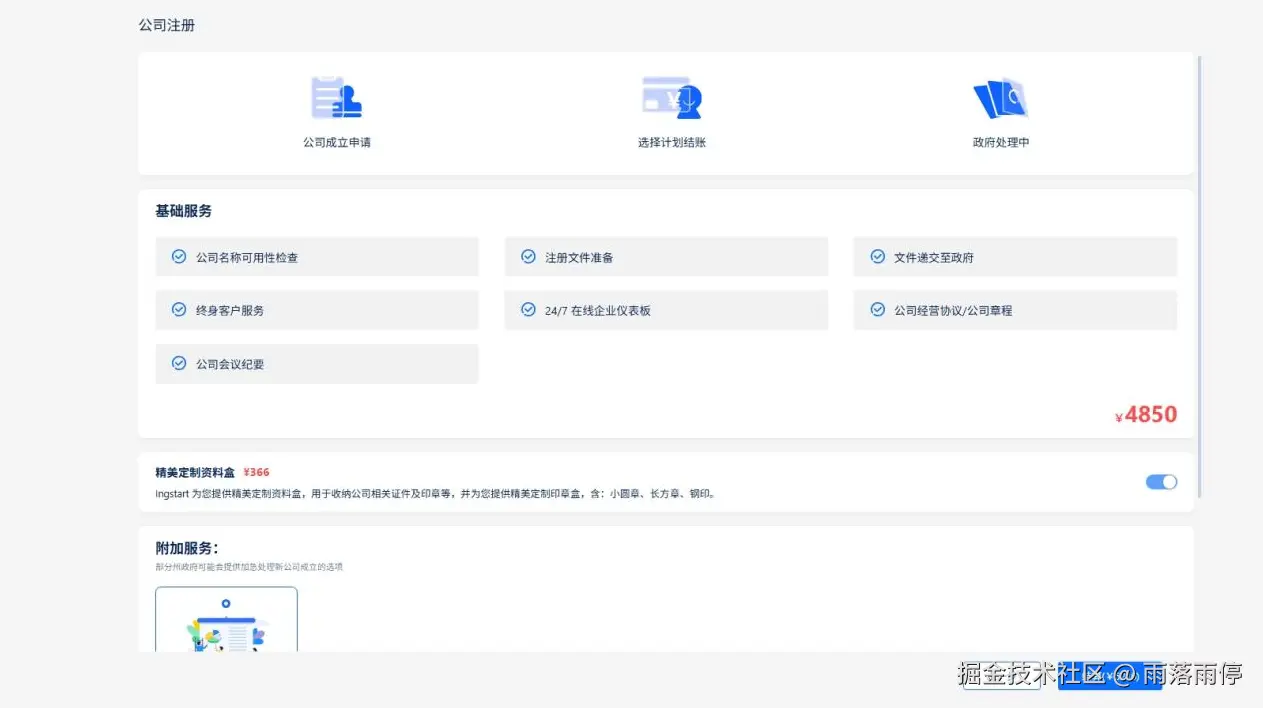Click the 政府处理中 step label
Image resolution: width=1263 pixels, height=708 pixels.
pyautogui.click(x=1001, y=142)
